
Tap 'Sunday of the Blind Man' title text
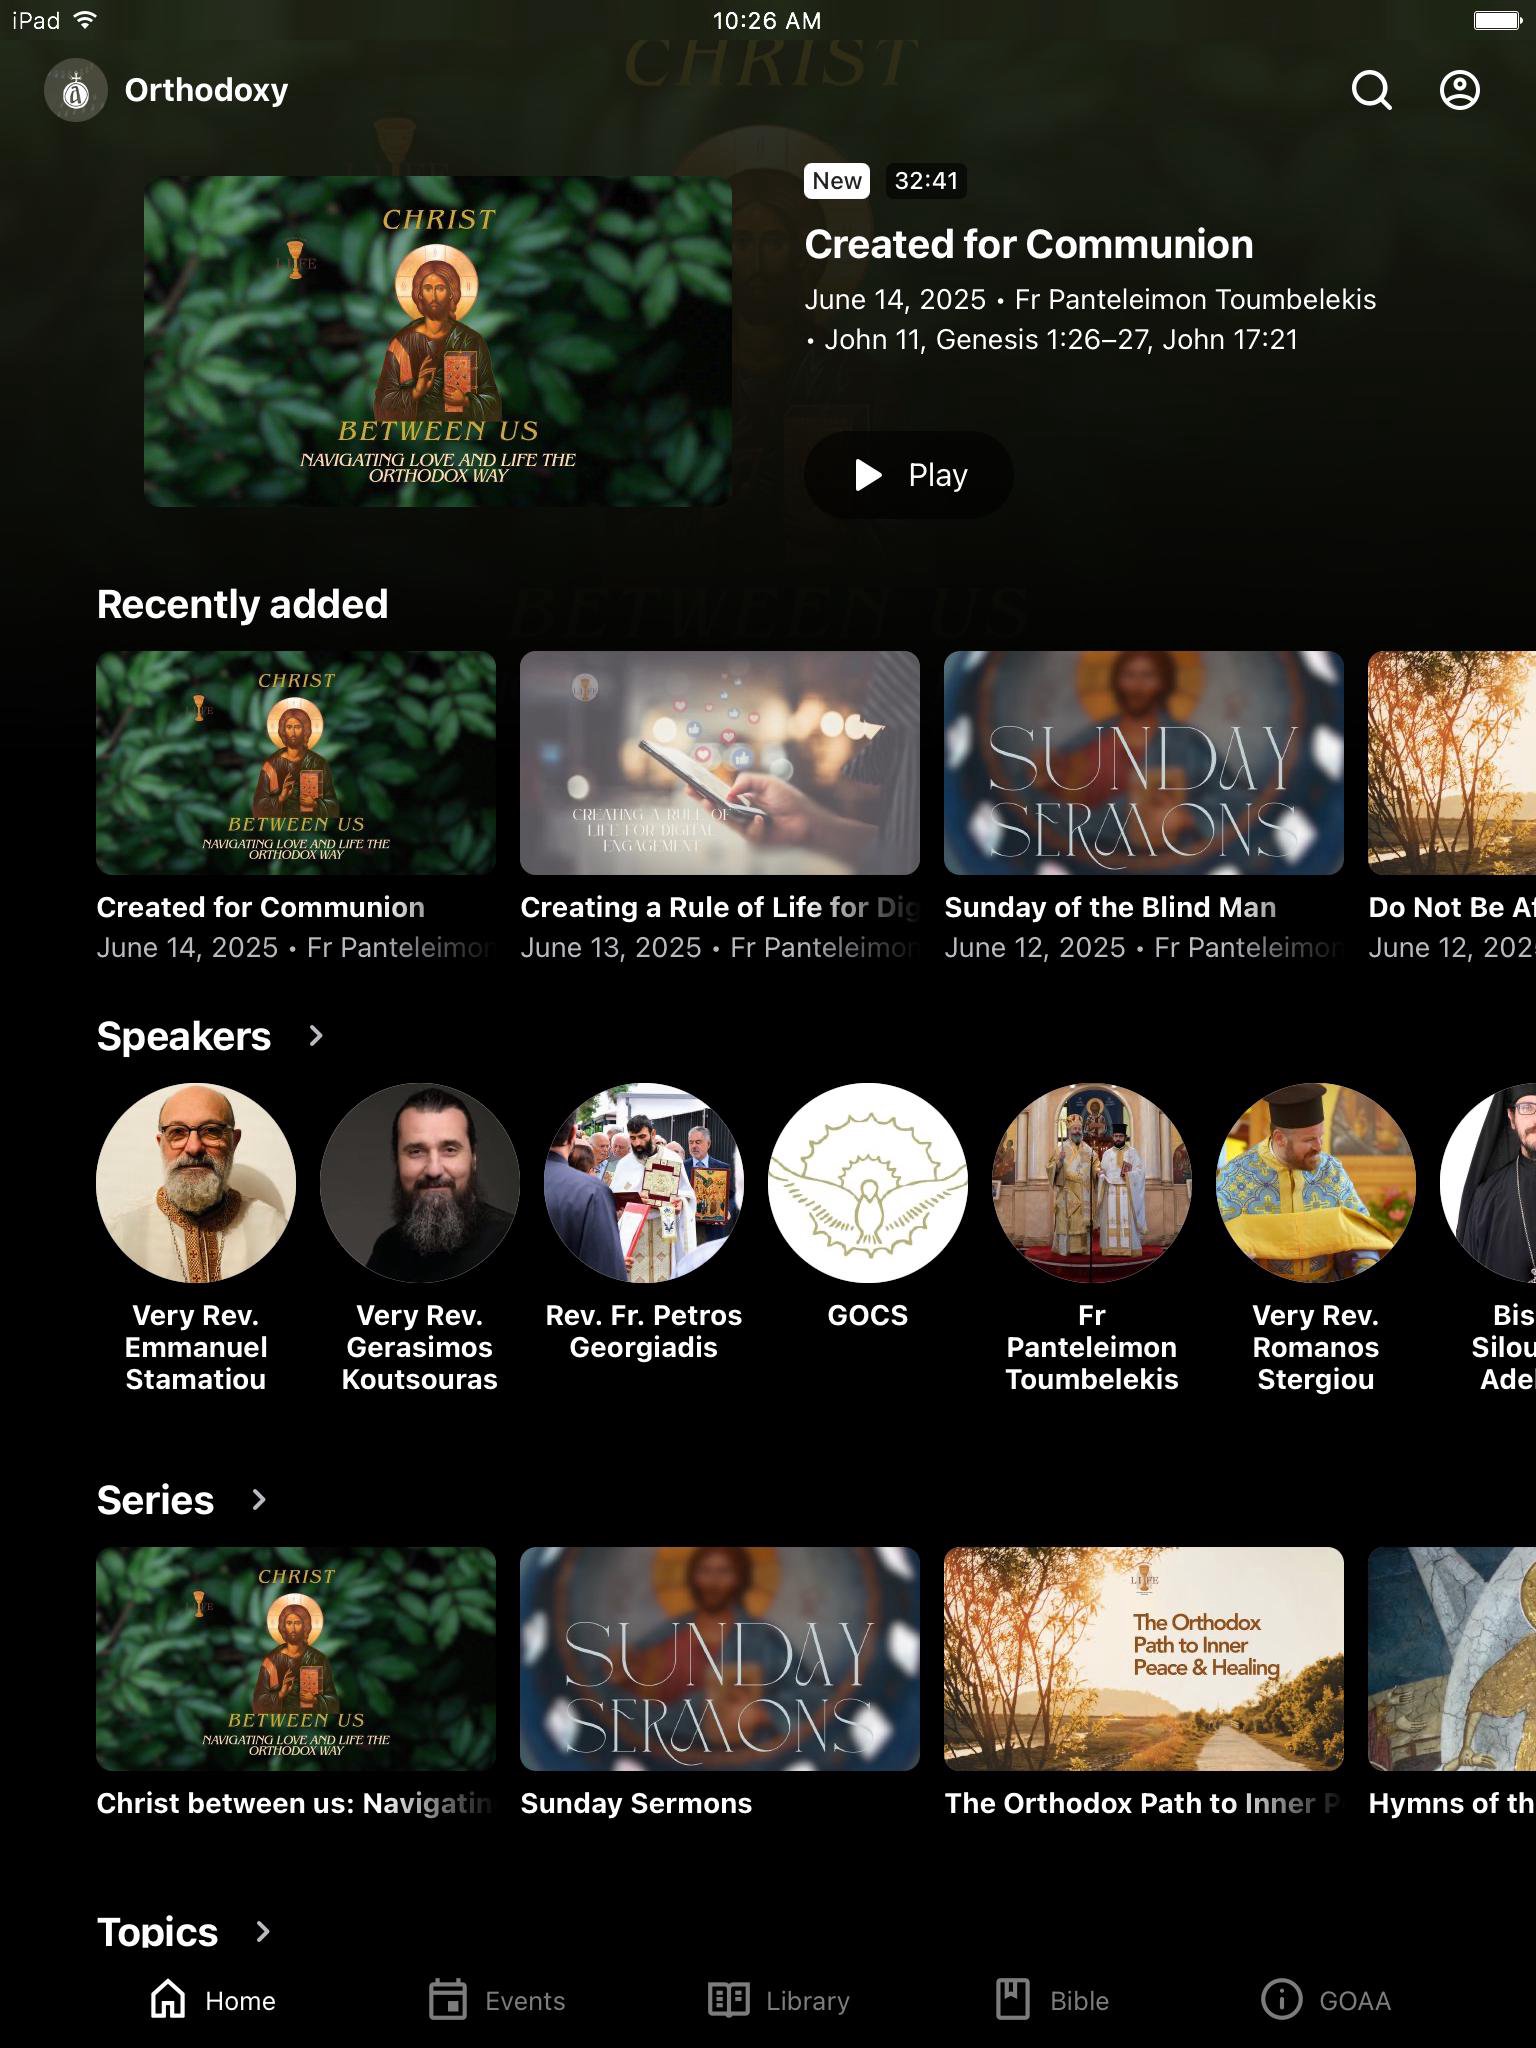pyautogui.click(x=1110, y=907)
